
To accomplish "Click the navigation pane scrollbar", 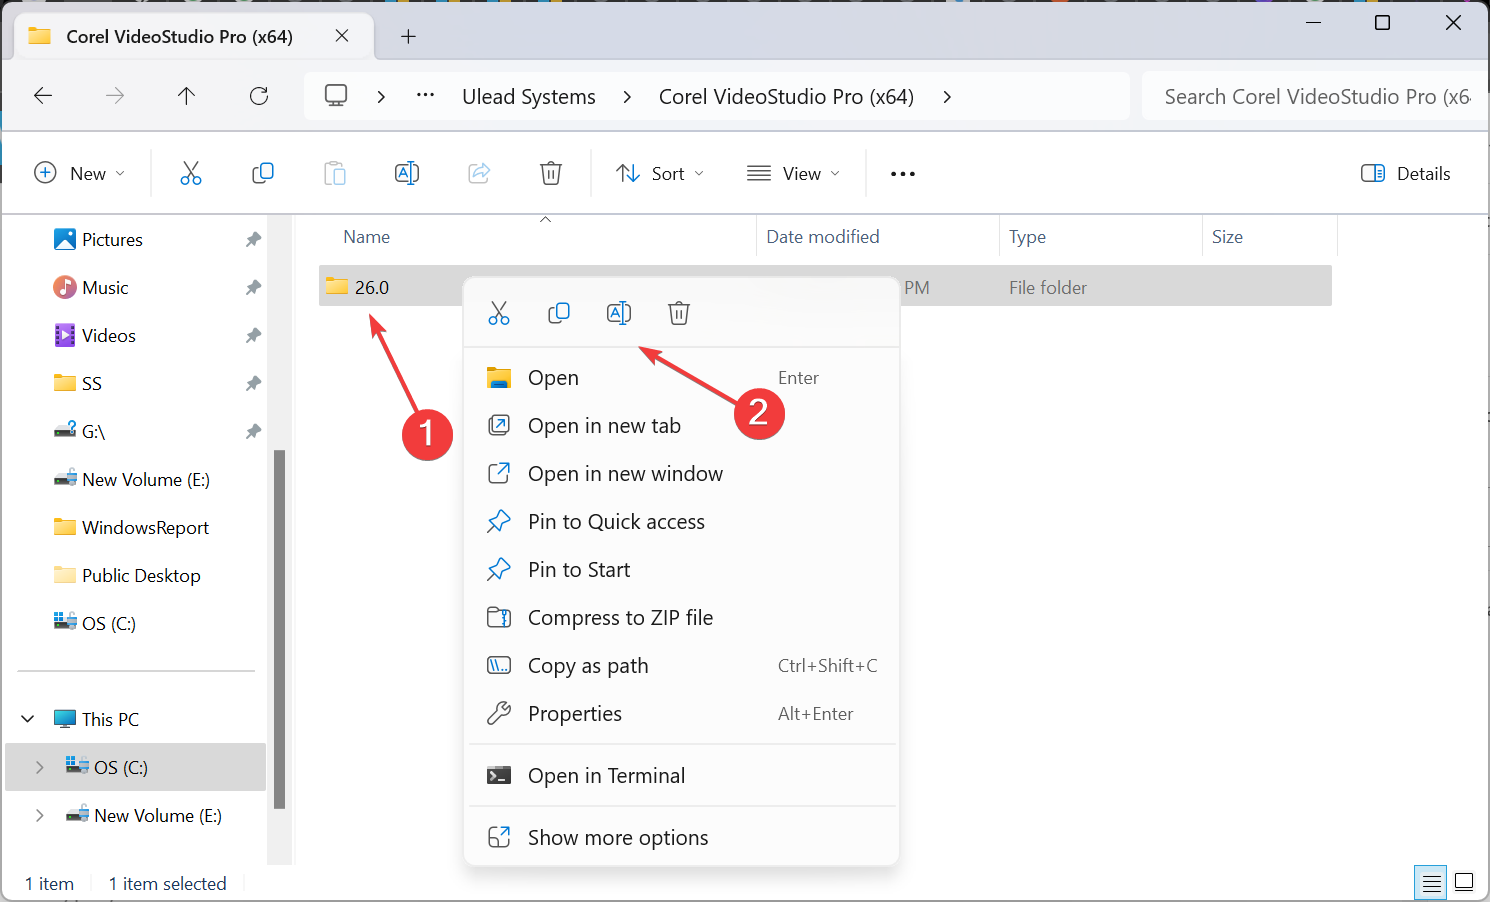I will pyautogui.click(x=279, y=628).
